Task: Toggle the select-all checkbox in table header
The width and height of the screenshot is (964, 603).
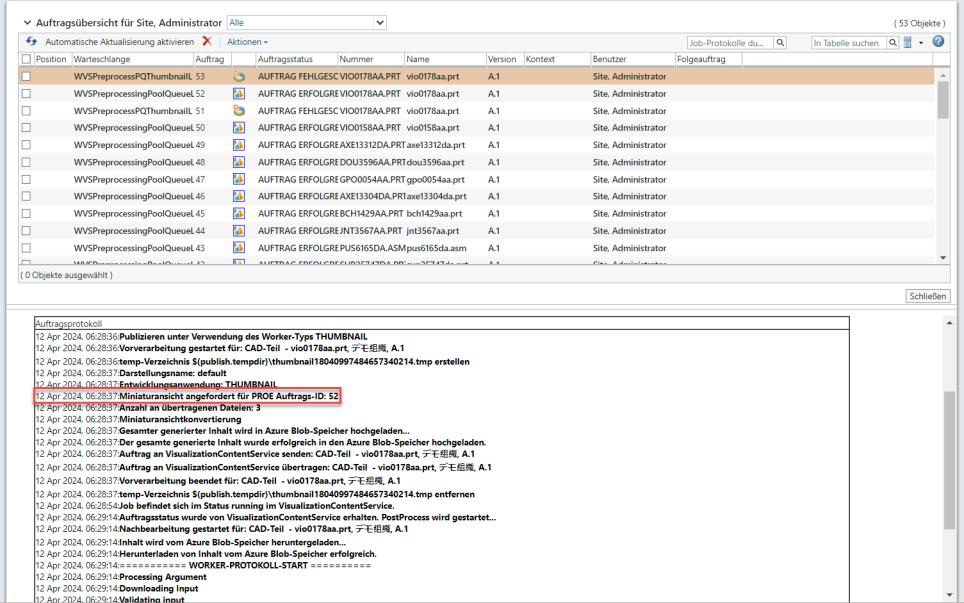Action: (x=26, y=59)
